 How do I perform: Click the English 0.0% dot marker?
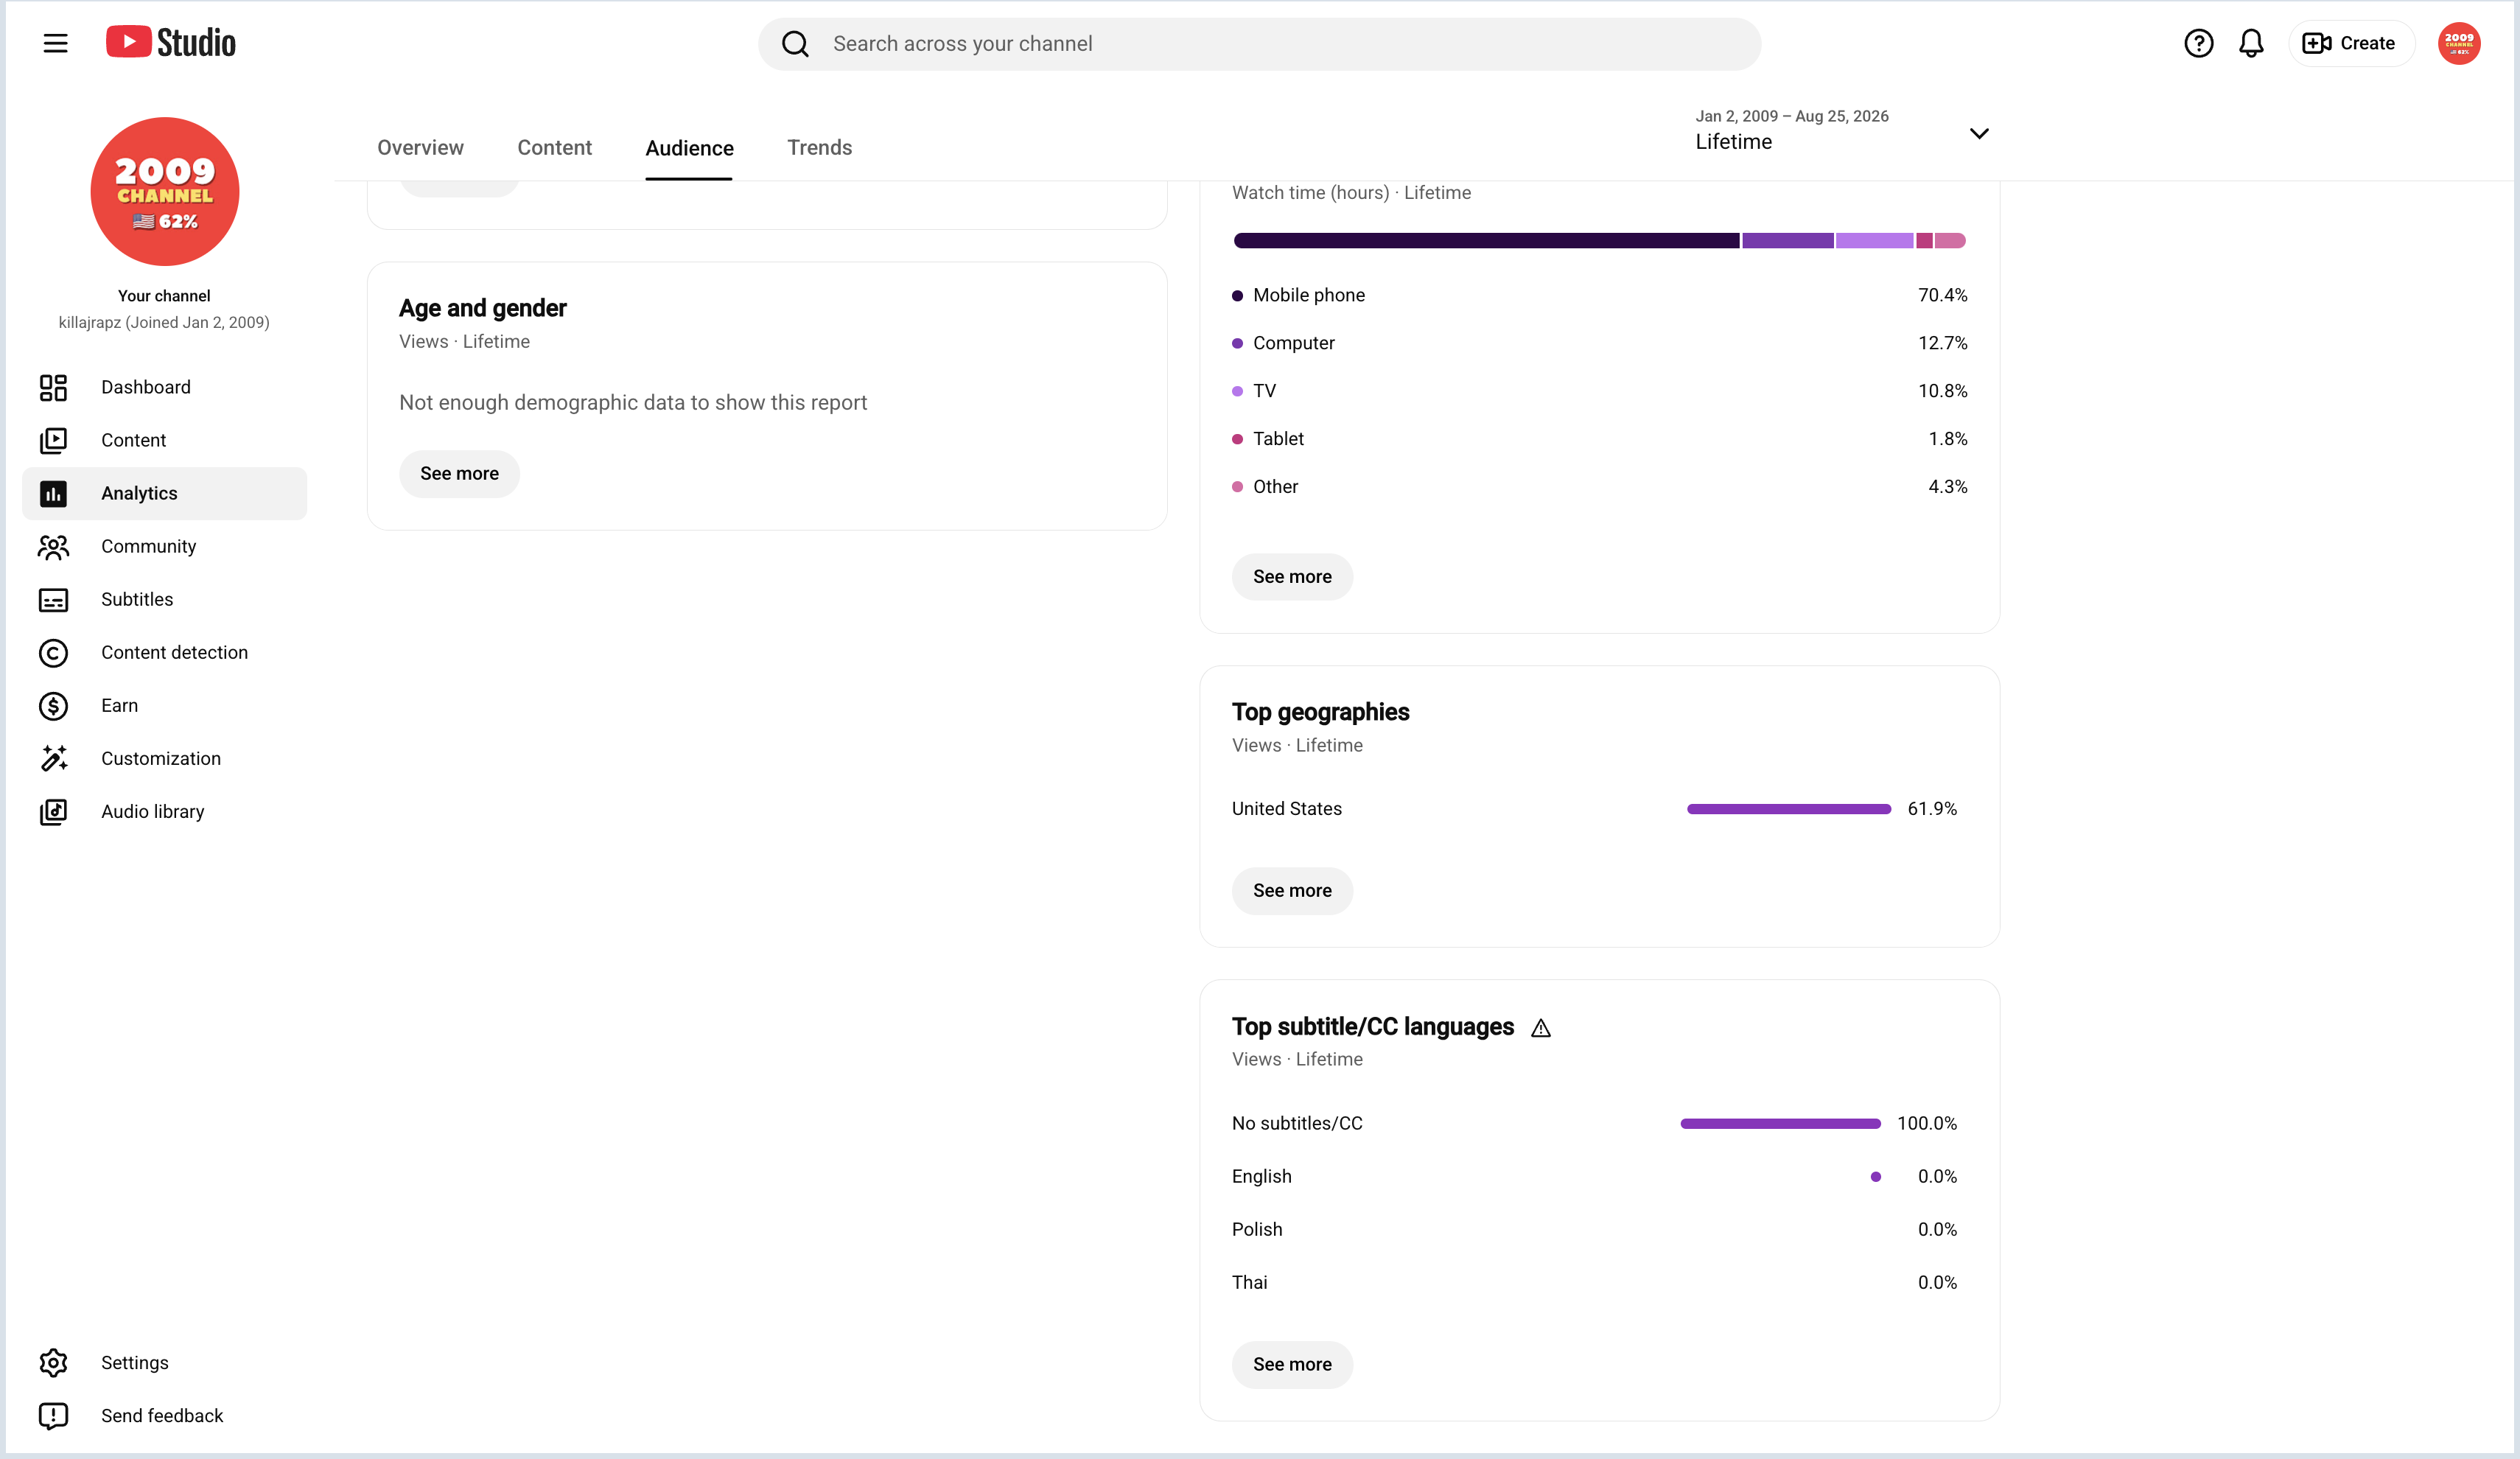(x=1876, y=1177)
